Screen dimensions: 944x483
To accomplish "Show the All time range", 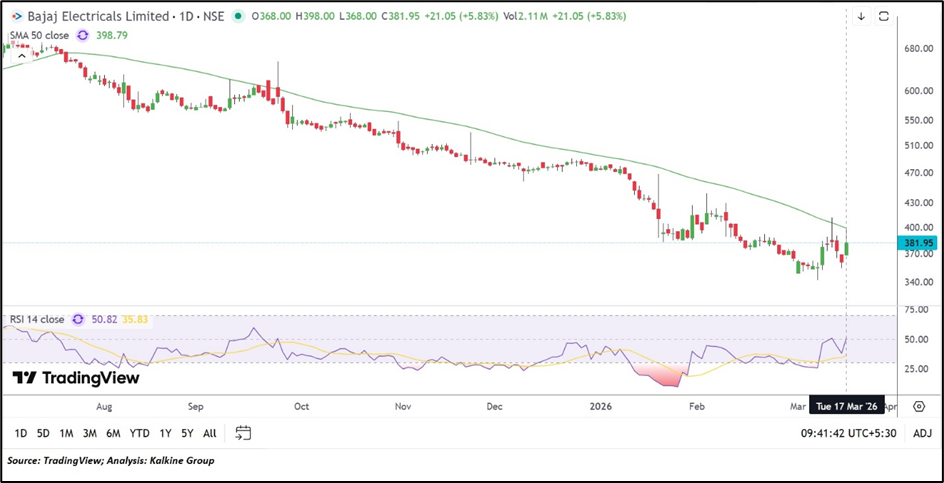I will pos(209,433).
